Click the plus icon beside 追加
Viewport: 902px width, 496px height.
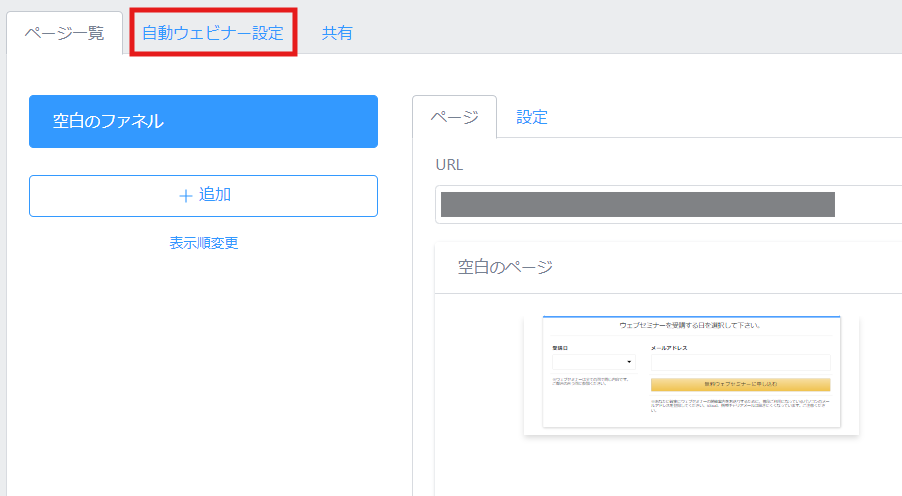pos(185,196)
